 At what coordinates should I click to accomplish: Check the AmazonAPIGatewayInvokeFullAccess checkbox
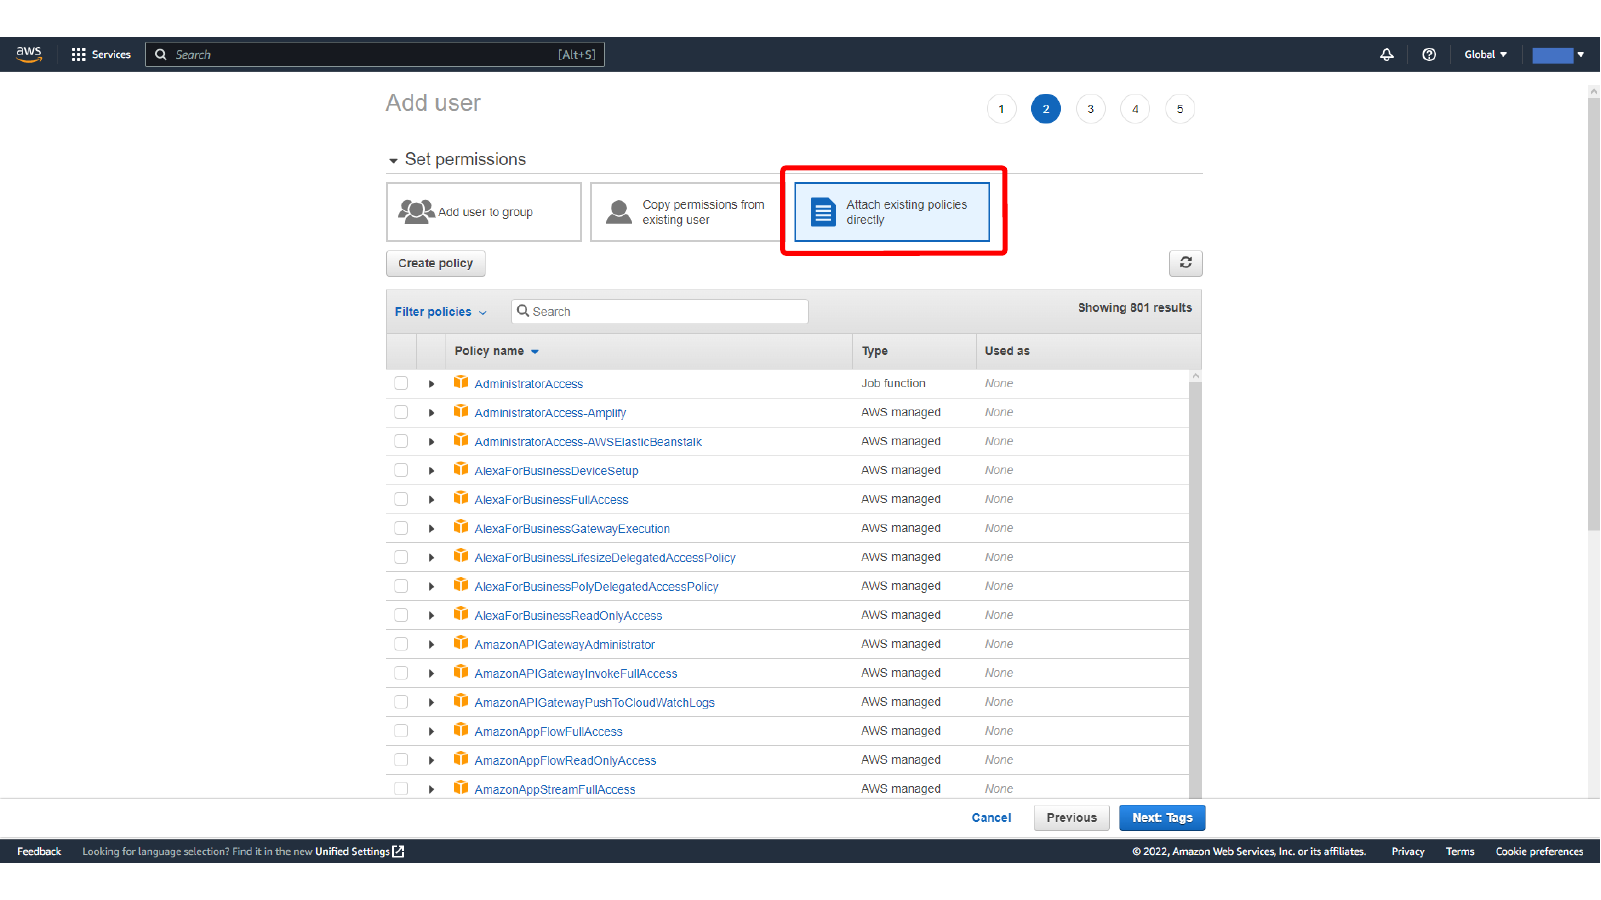(x=401, y=673)
